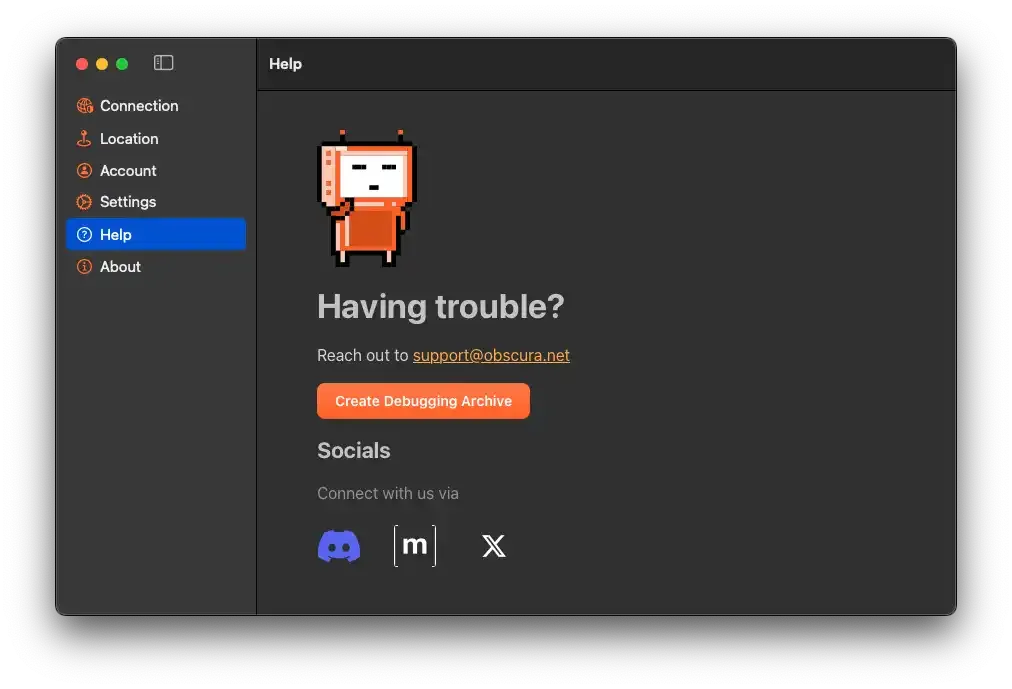The height and width of the screenshot is (689, 1012).
Task: Click Create Debugging Archive button
Action: pos(423,401)
